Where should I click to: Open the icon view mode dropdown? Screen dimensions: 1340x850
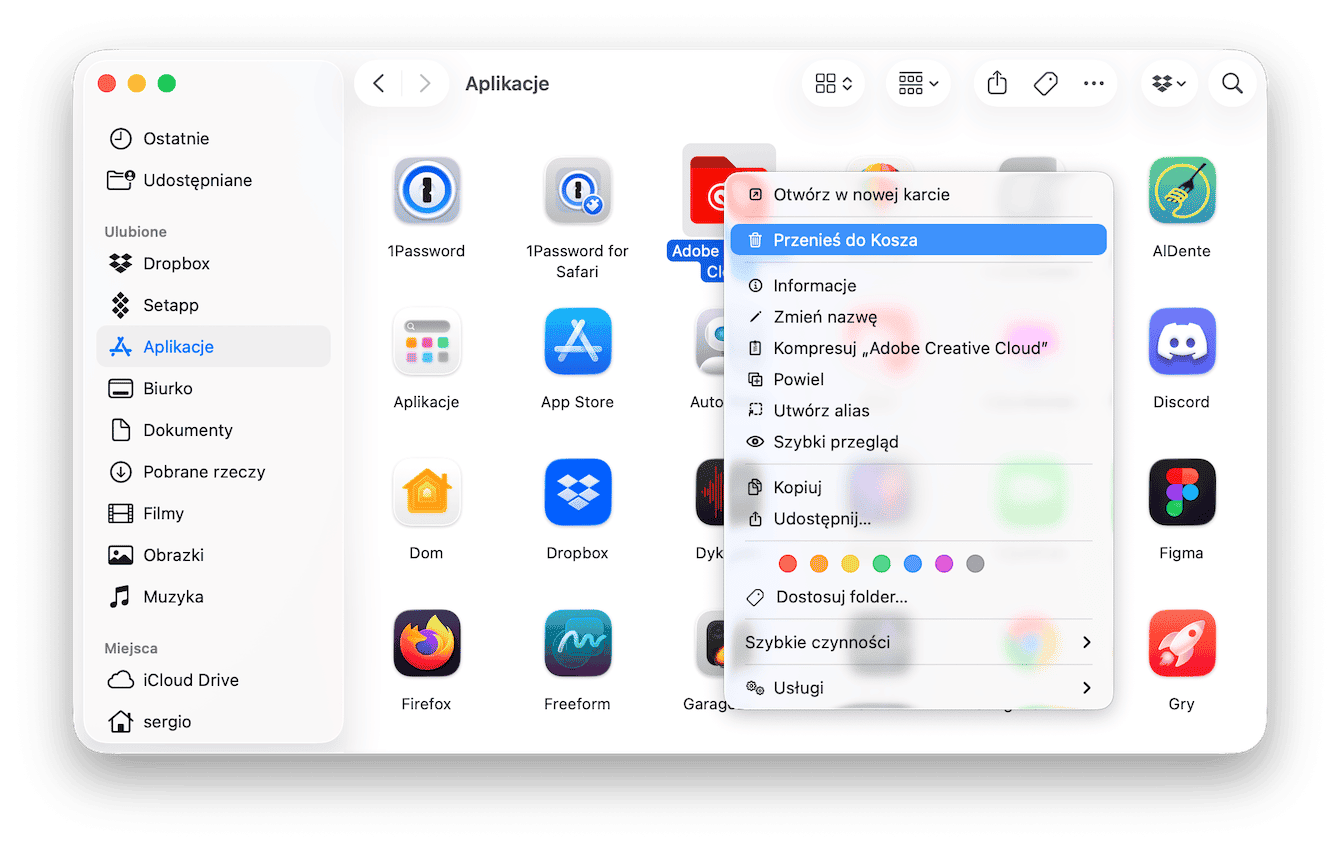click(x=833, y=84)
